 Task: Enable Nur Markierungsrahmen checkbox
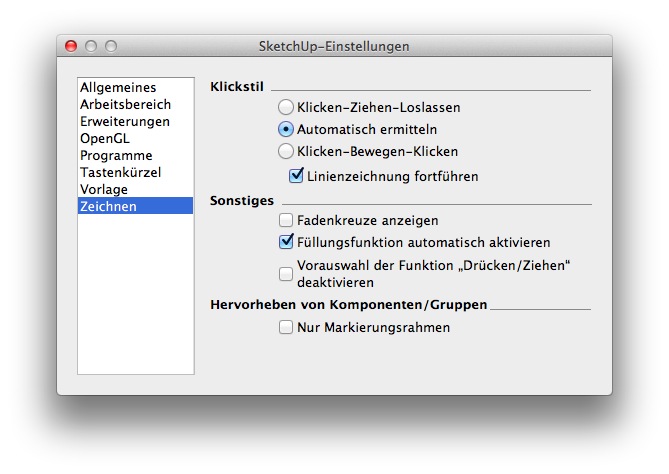[x=286, y=327]
